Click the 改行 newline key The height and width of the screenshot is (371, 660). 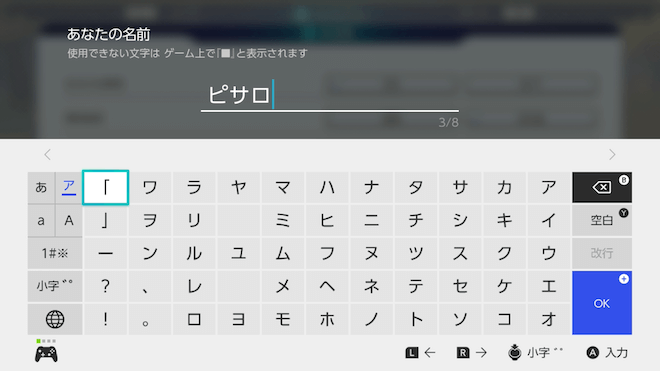[601, 253]
